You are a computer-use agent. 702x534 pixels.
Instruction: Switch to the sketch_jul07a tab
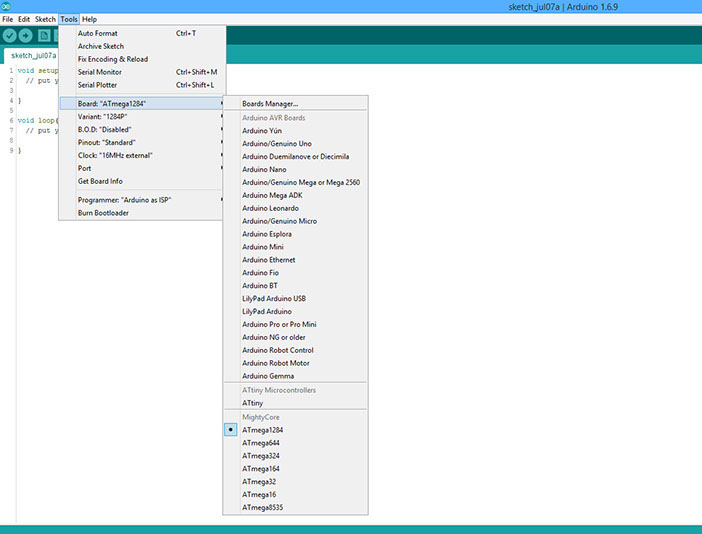(34, 56)
